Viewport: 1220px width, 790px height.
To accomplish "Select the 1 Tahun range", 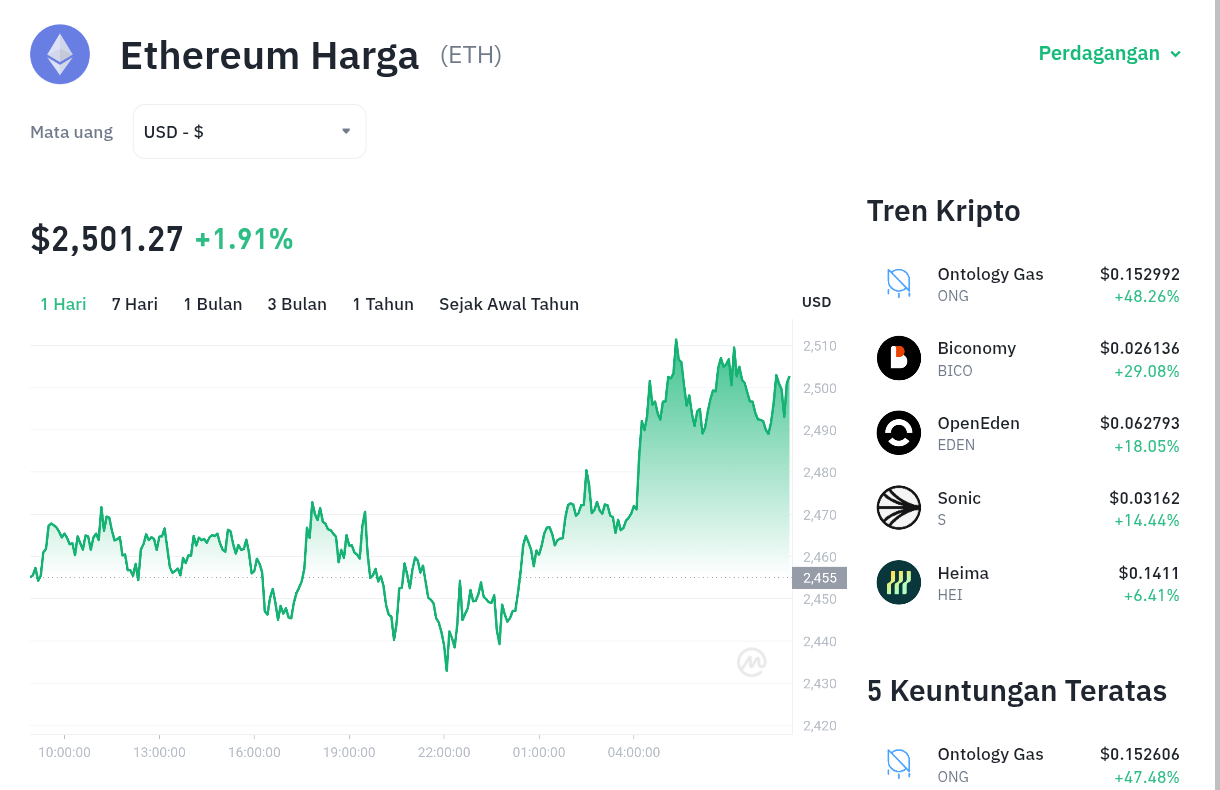I will pos(383,304).
